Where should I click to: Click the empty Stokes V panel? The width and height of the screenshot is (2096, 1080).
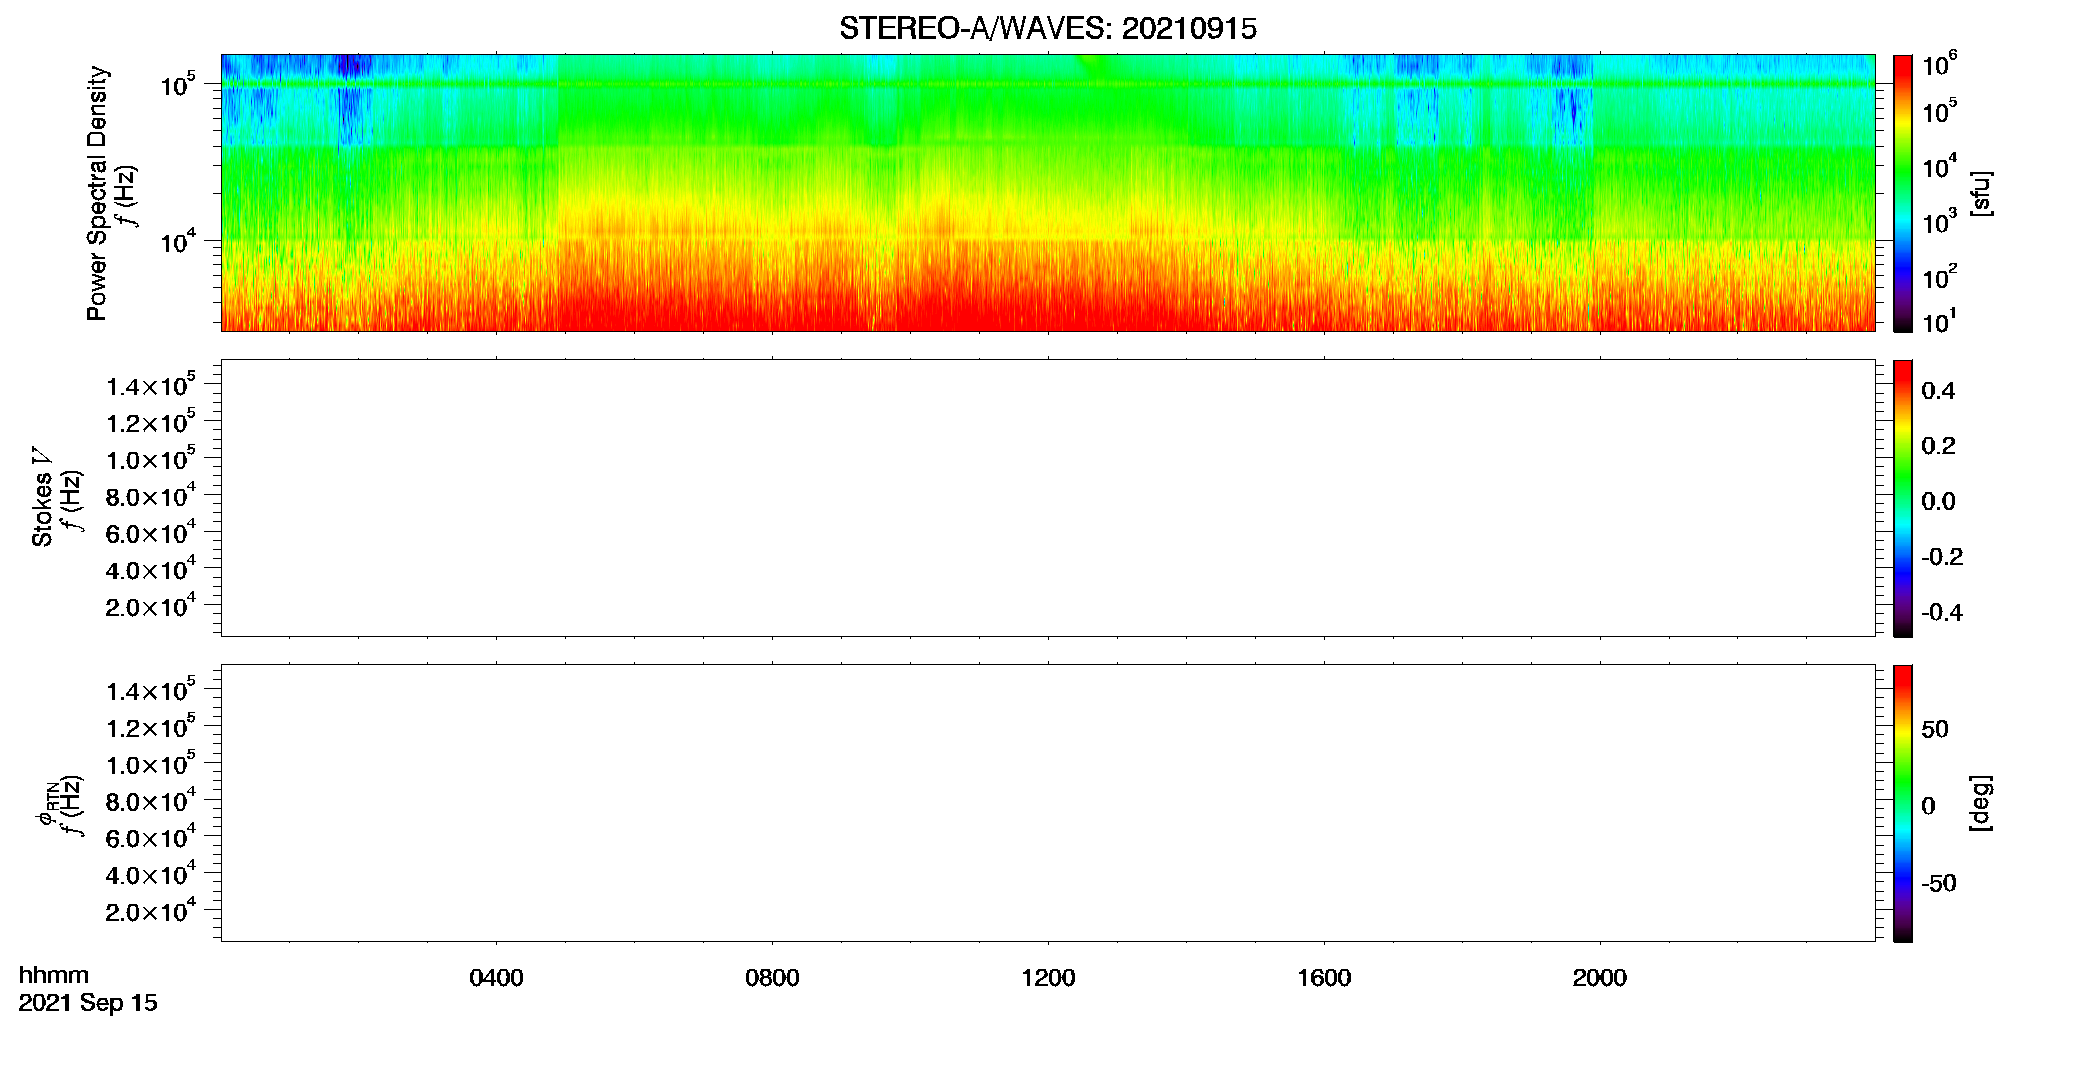(1048, 498)
